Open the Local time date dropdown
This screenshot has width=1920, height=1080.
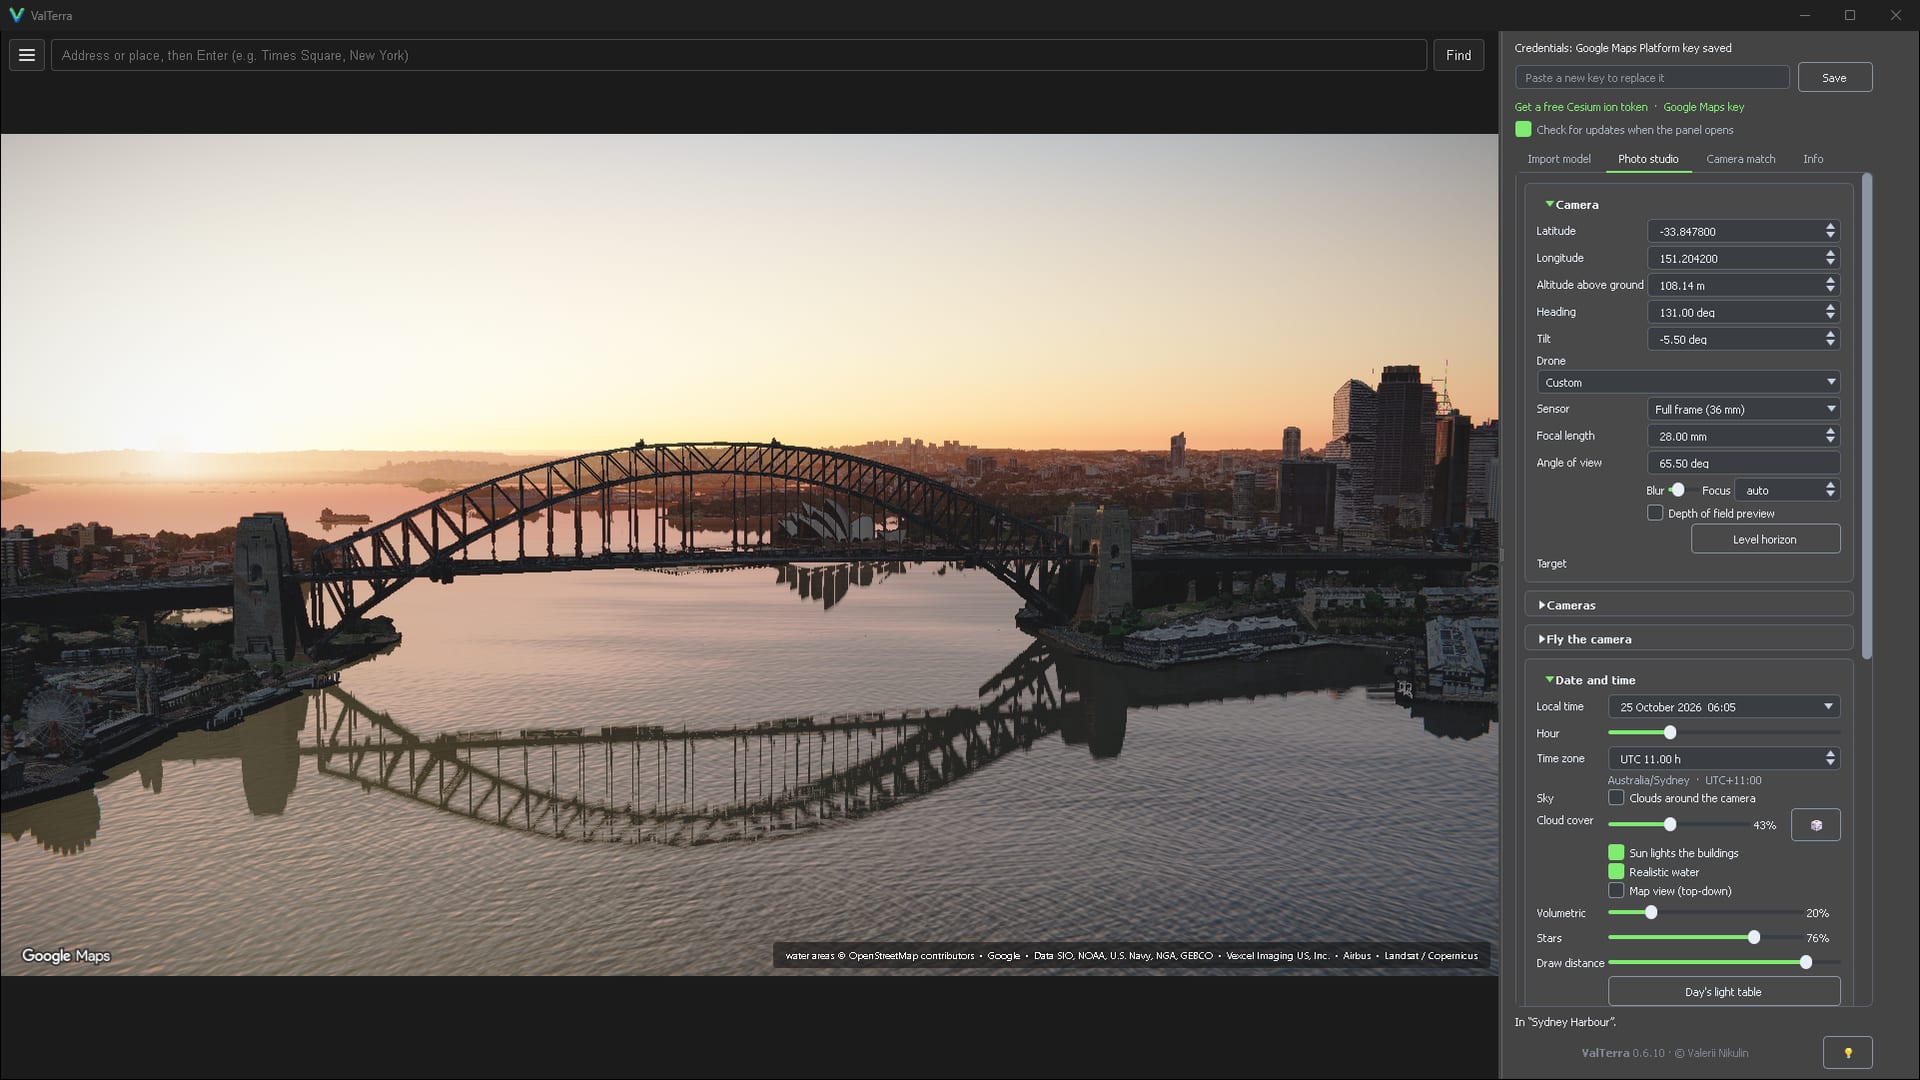pos(1724,707)
